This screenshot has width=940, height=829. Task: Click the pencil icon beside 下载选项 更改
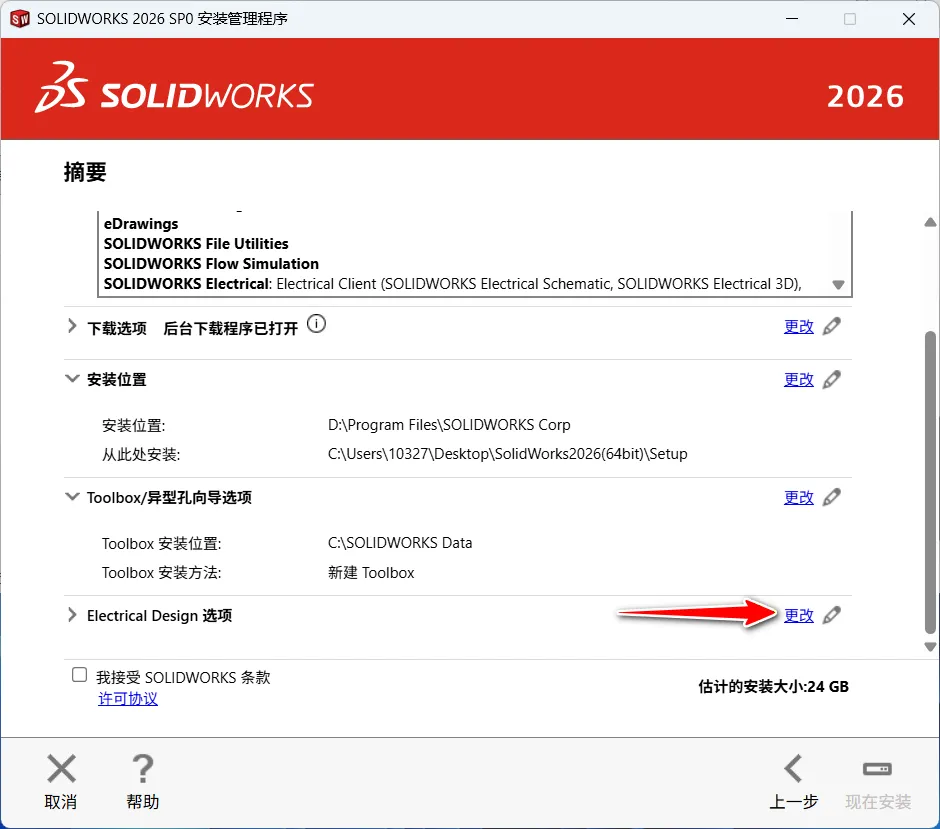coord(831,326)
